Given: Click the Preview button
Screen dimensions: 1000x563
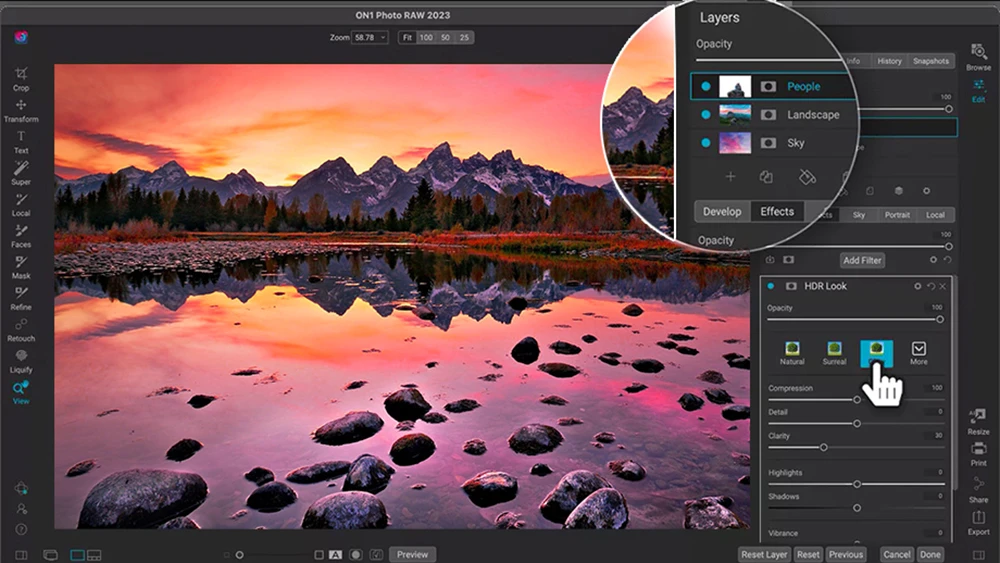Looking at the screenshot, I should tap(412, 555).
